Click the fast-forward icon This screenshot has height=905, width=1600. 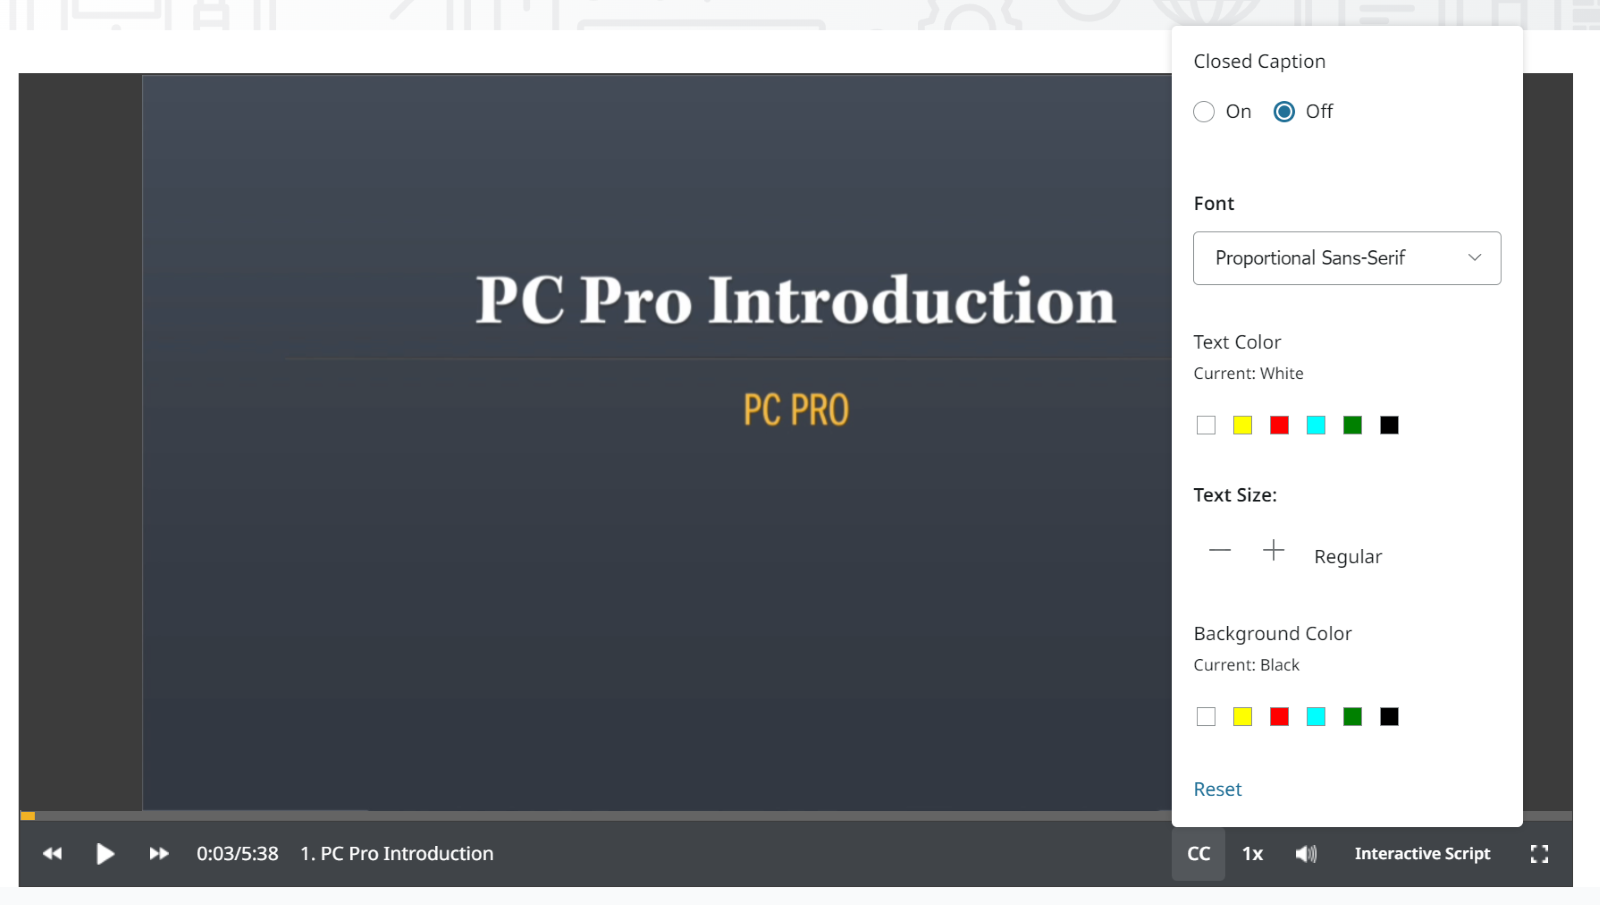pyautogui.click(x=159, y=854)
